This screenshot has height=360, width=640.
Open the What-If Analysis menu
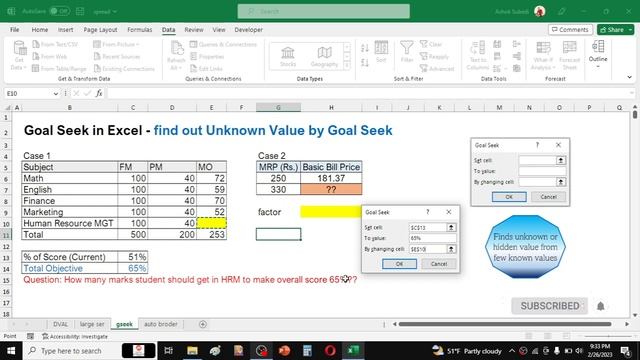(543, 56)
